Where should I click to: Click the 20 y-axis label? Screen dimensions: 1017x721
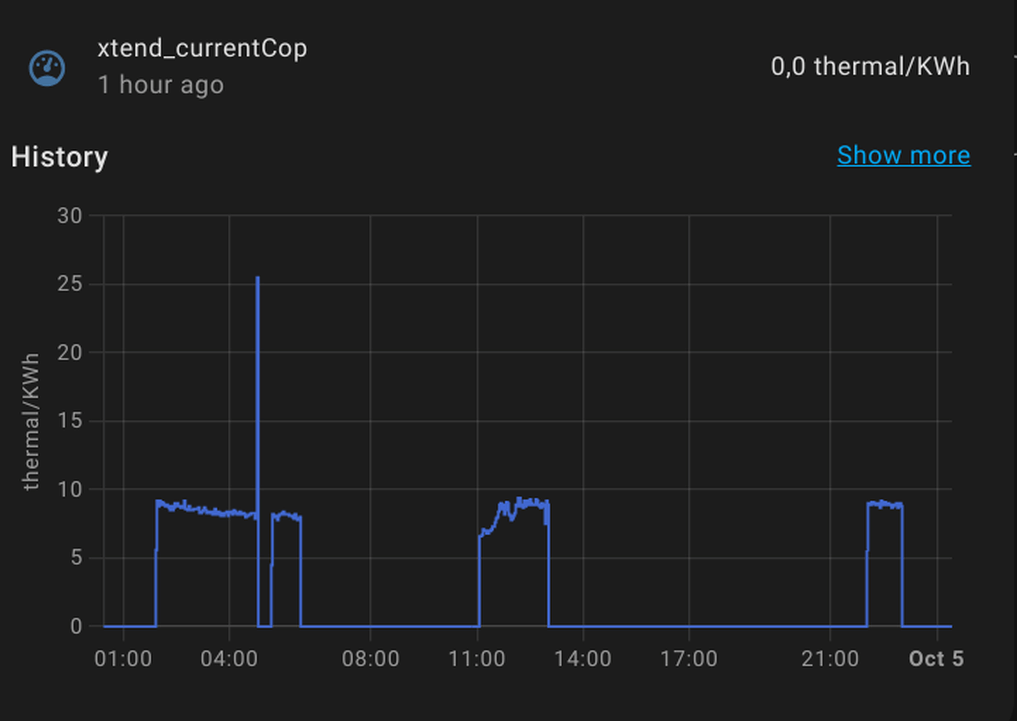tap(70, 353)
